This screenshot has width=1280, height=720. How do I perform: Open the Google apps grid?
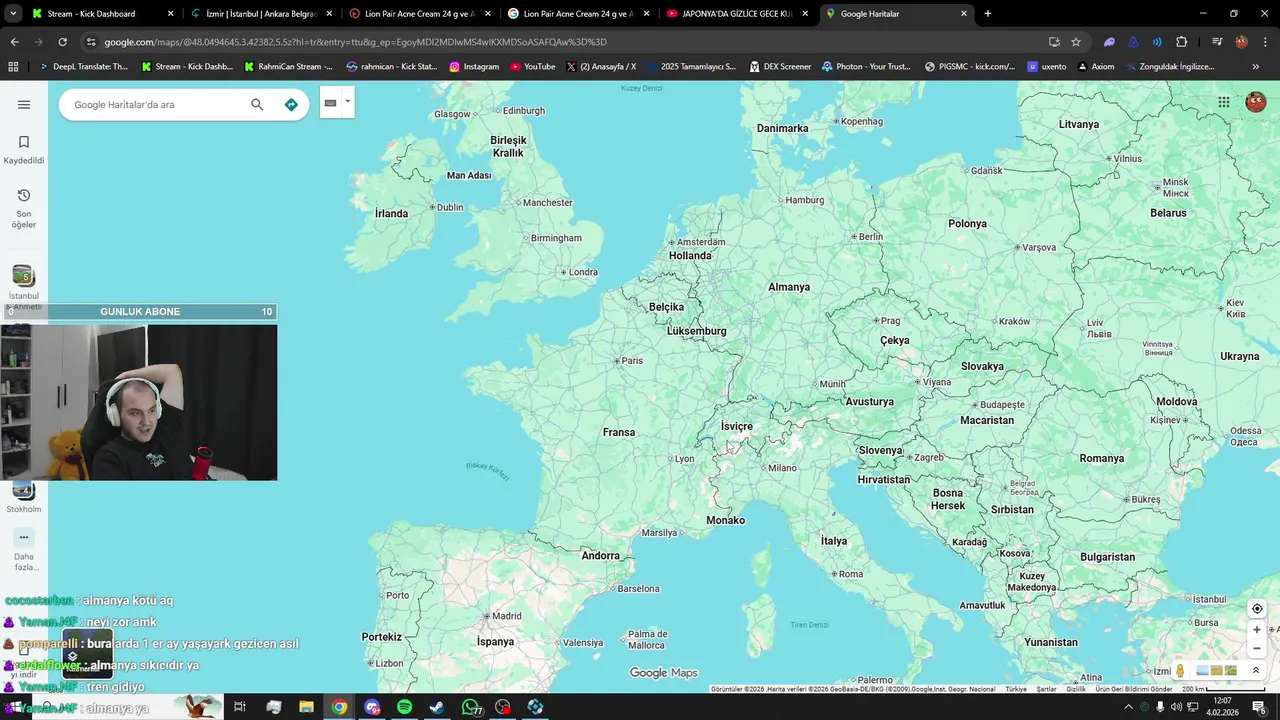coord(1224,102)
